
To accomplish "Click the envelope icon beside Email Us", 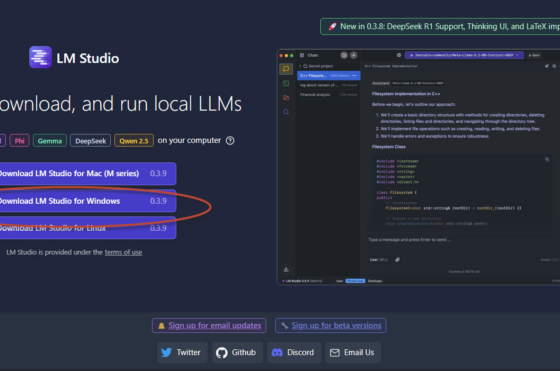I will (335, 353).
